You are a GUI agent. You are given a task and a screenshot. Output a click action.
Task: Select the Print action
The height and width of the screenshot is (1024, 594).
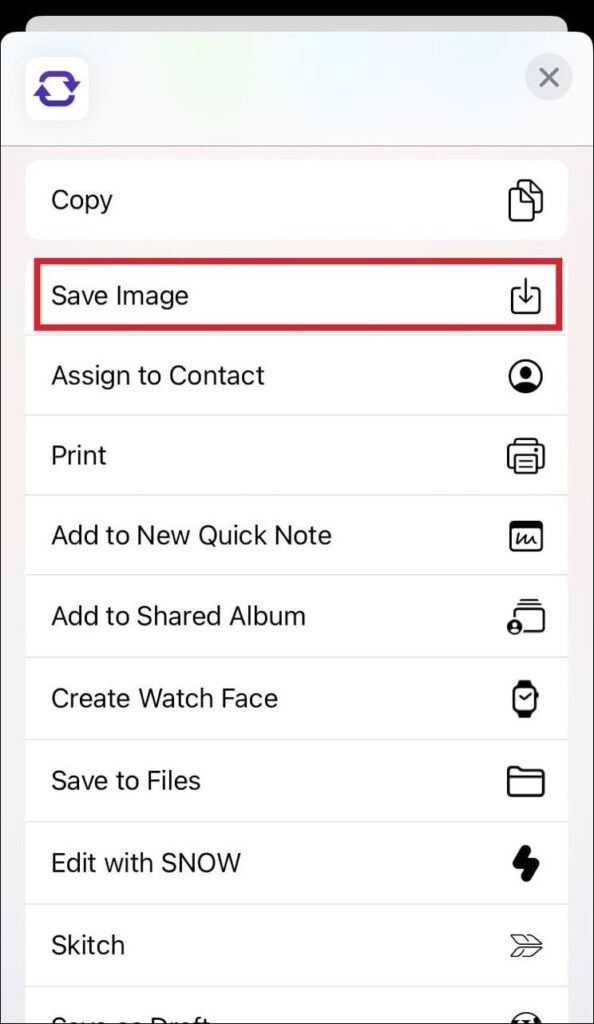[x=296, y=455]
